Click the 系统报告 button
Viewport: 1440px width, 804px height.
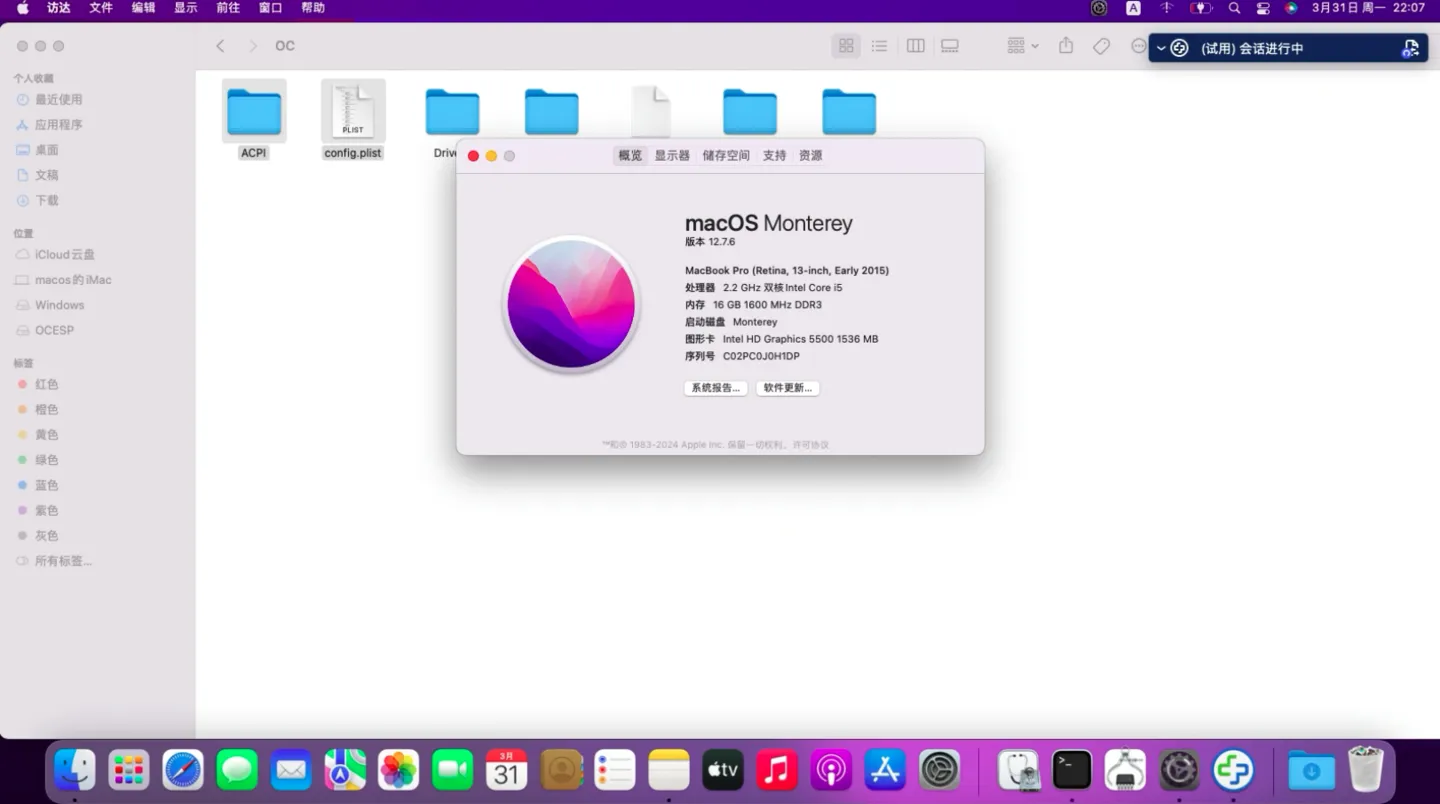pyautogui.click(x=714, y=388)
